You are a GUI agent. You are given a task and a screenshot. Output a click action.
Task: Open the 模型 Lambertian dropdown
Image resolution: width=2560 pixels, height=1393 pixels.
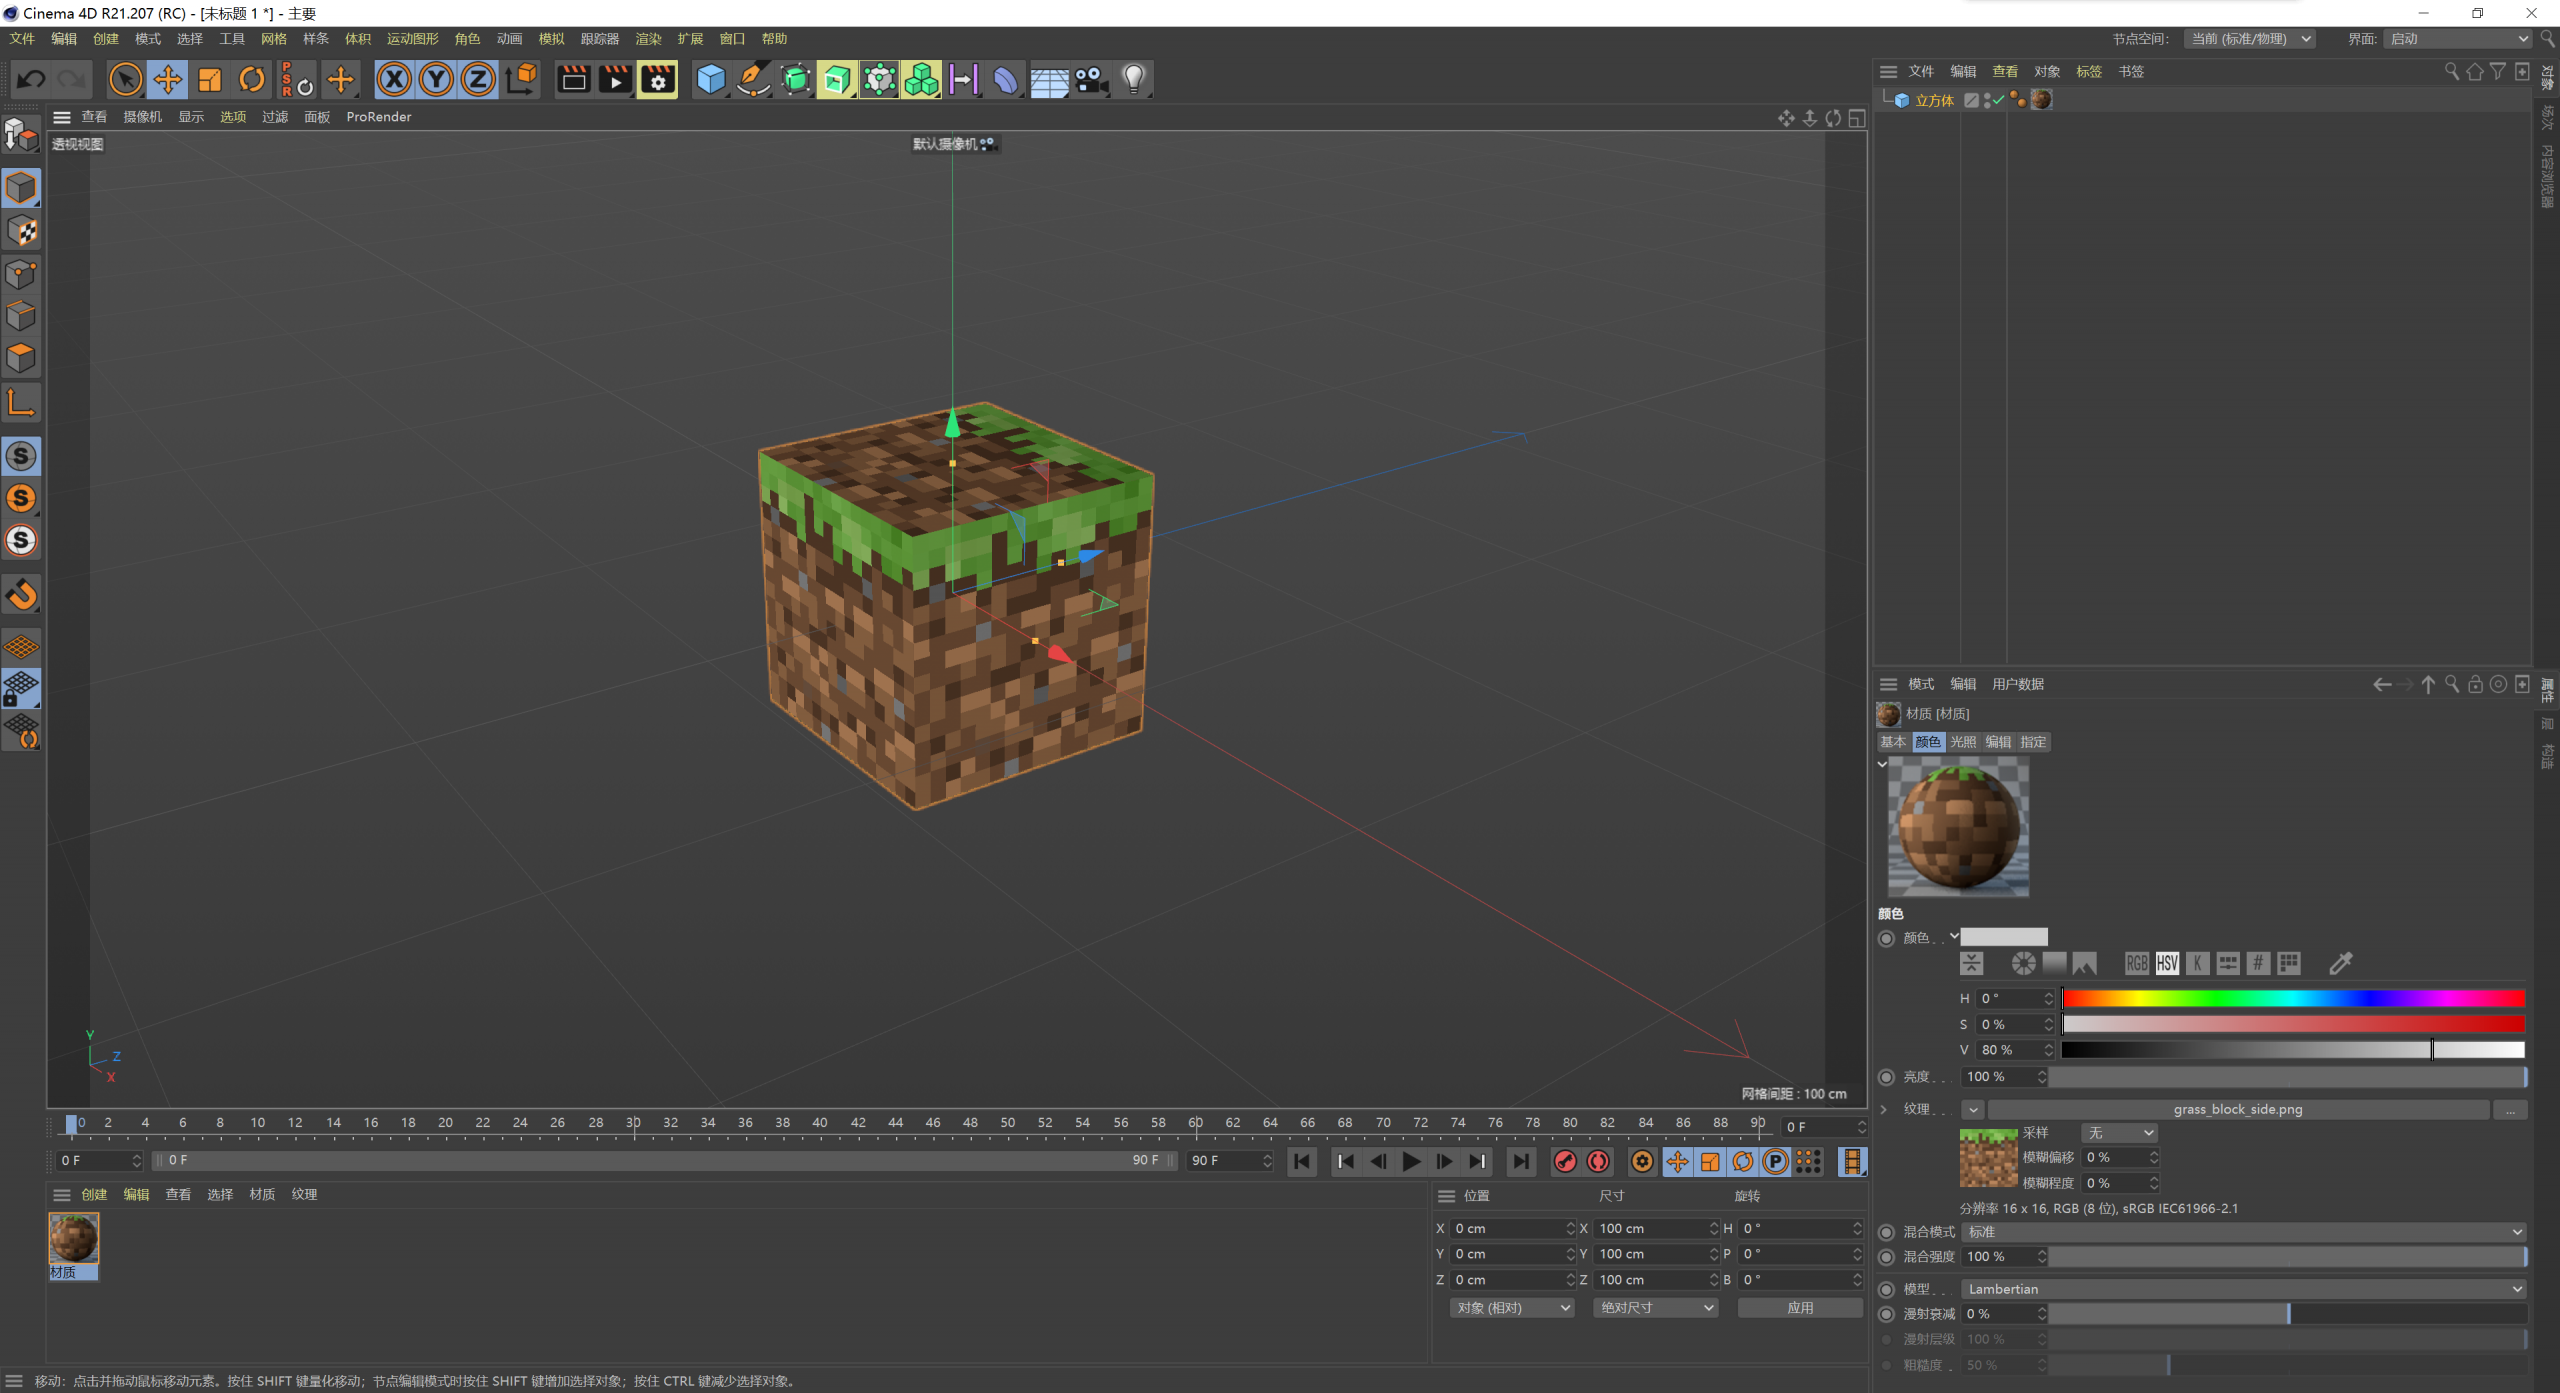pyautogui.click(x=2244, y=1289)
